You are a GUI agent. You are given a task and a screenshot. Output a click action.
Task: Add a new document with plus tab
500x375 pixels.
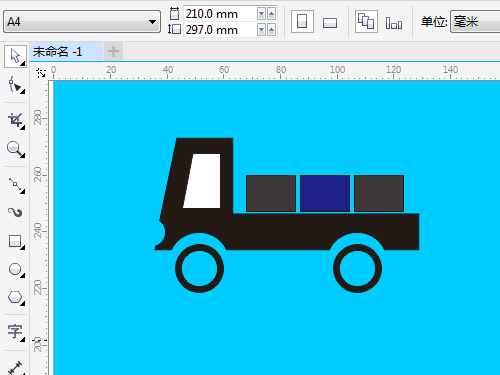point(113,52)
